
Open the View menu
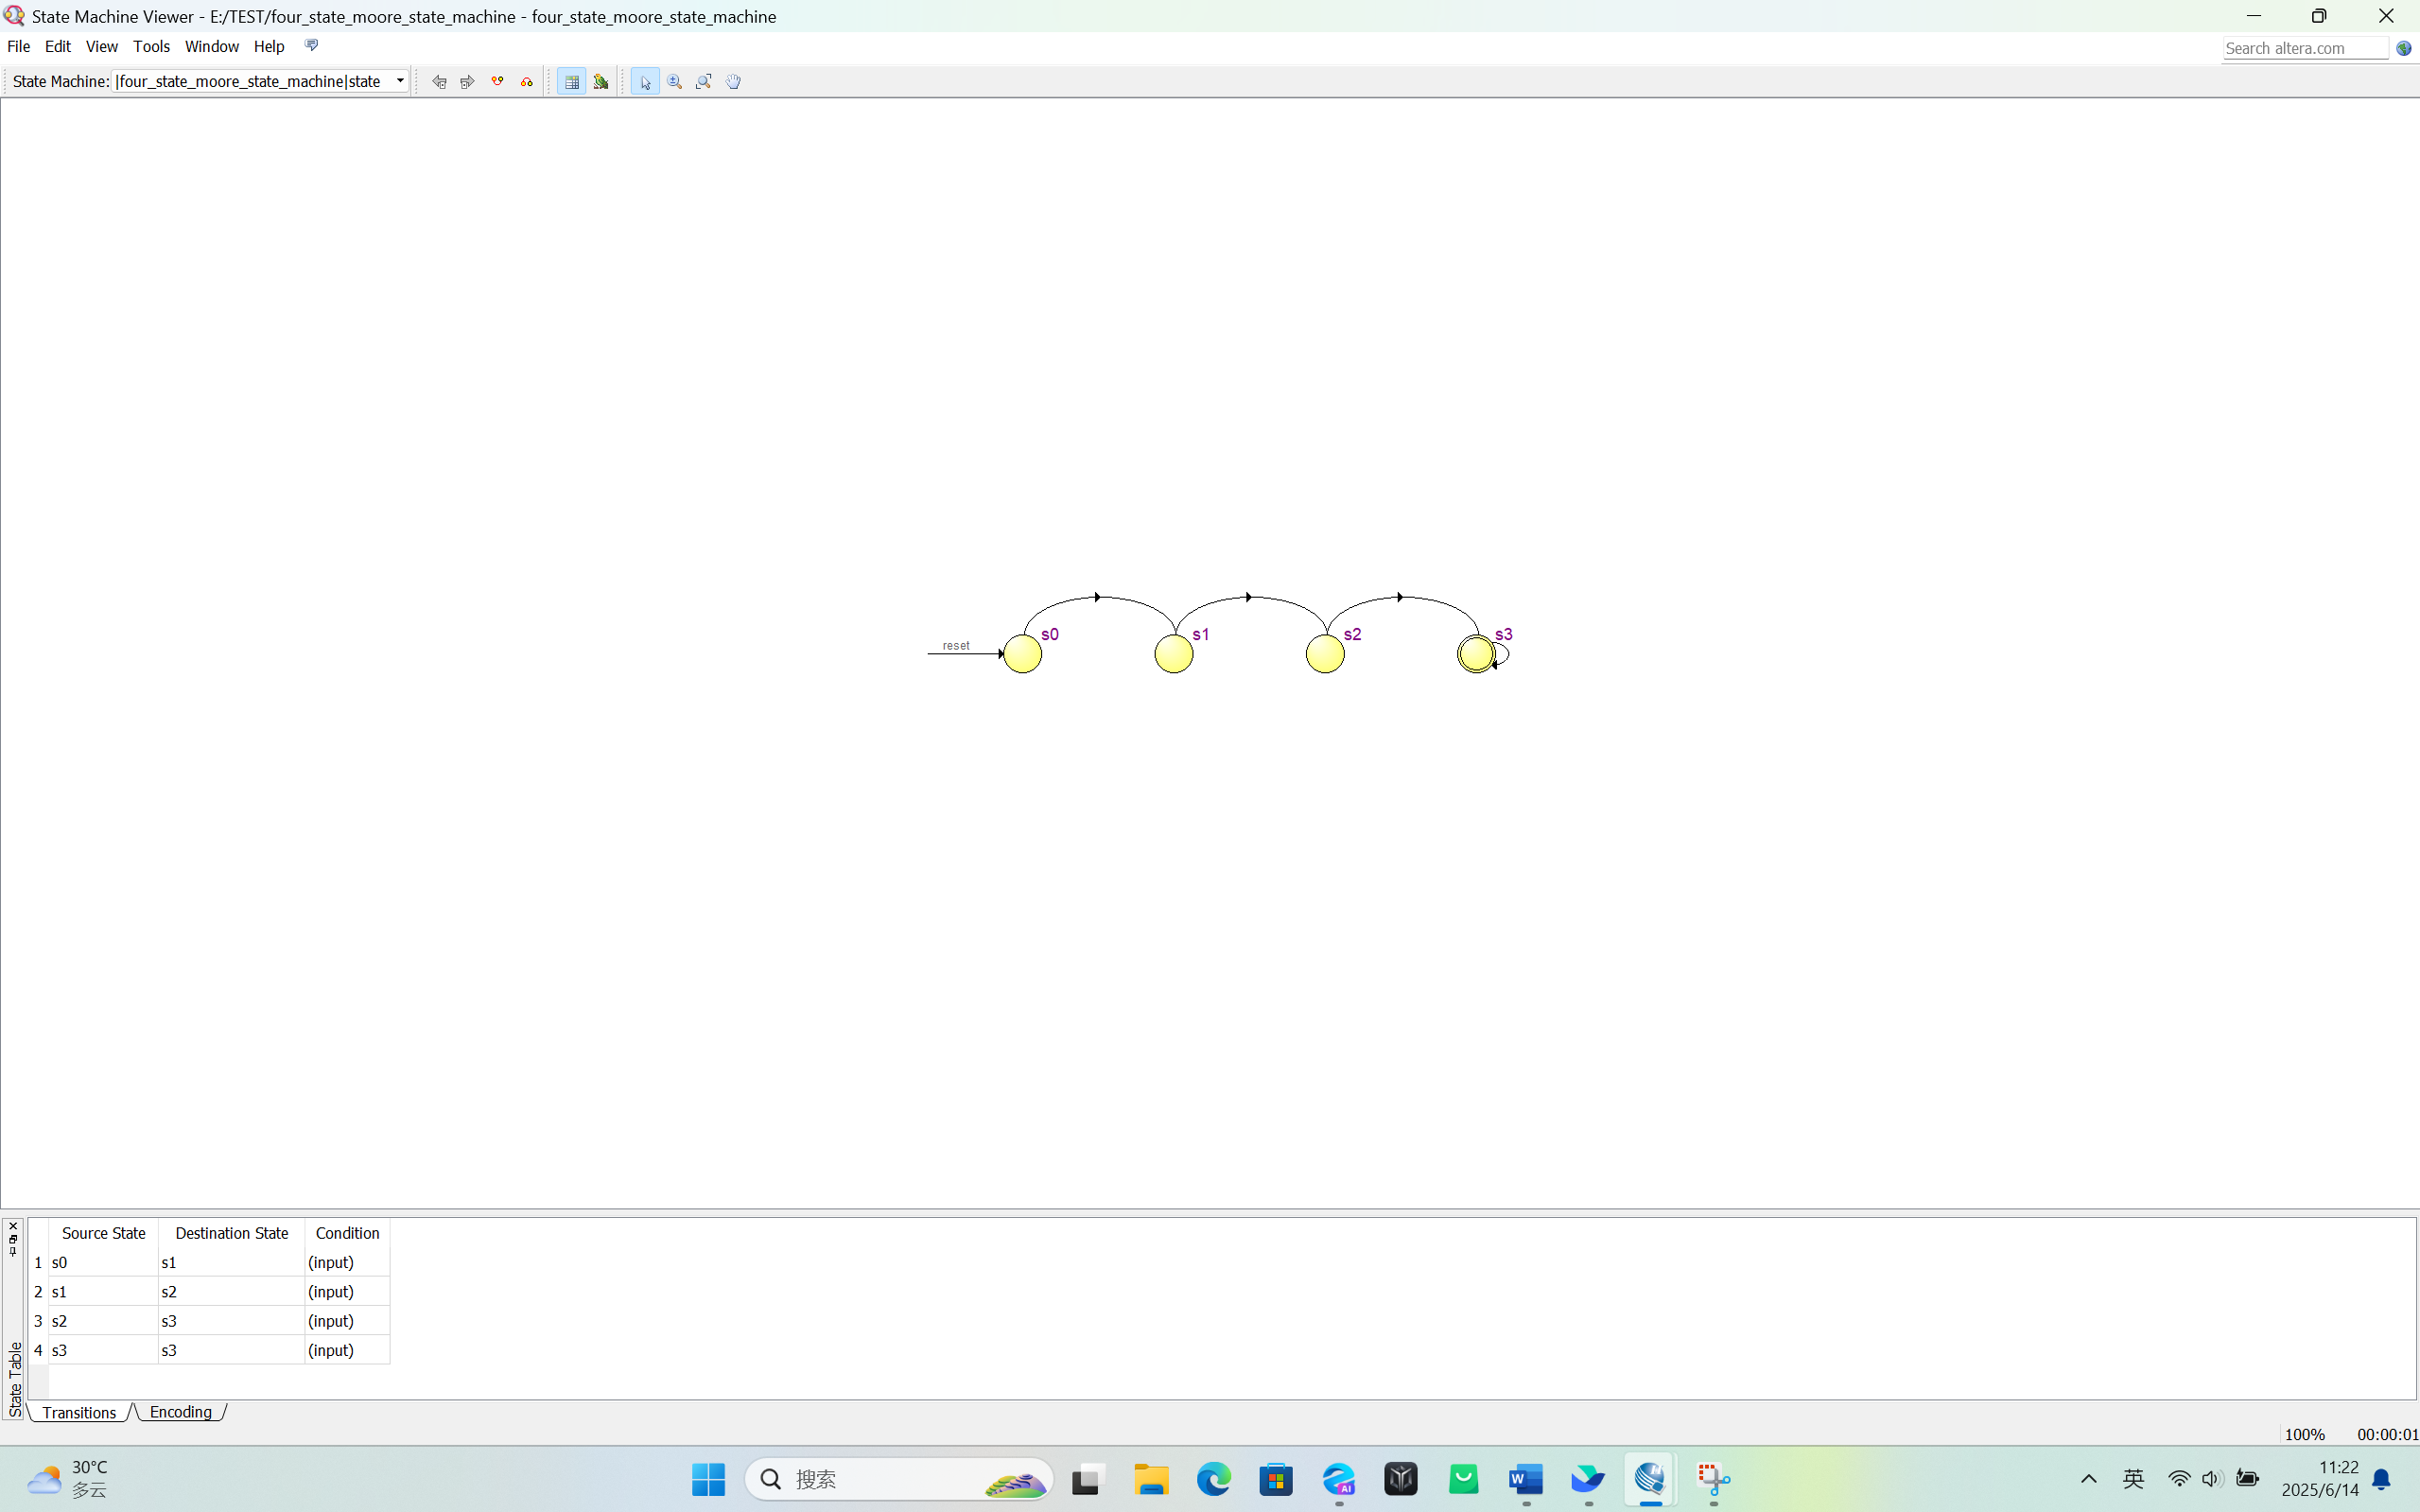[101, 46]
